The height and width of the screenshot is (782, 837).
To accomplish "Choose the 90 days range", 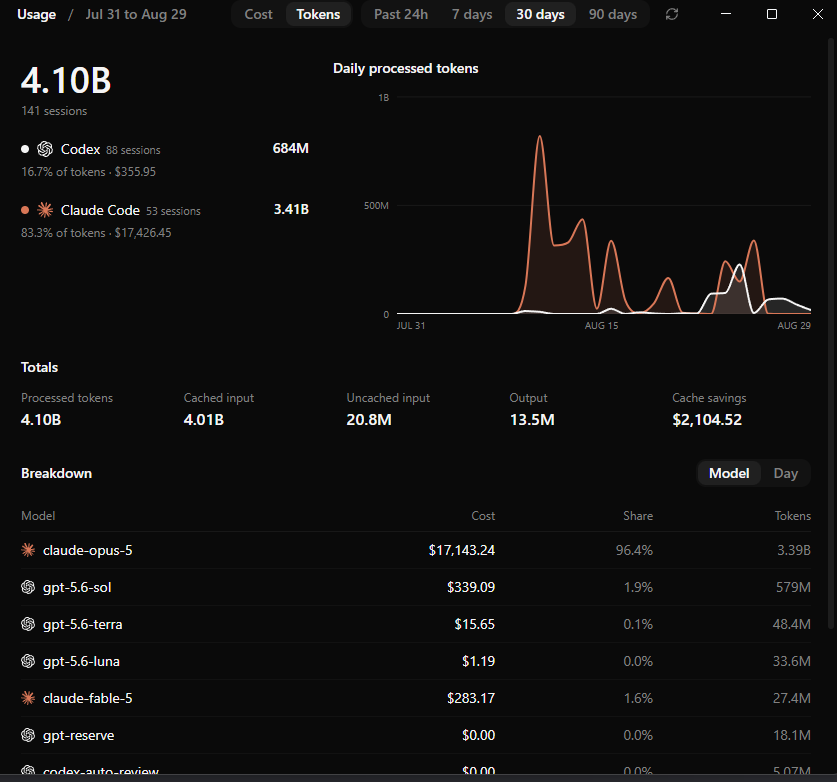I will coord(613,14).
